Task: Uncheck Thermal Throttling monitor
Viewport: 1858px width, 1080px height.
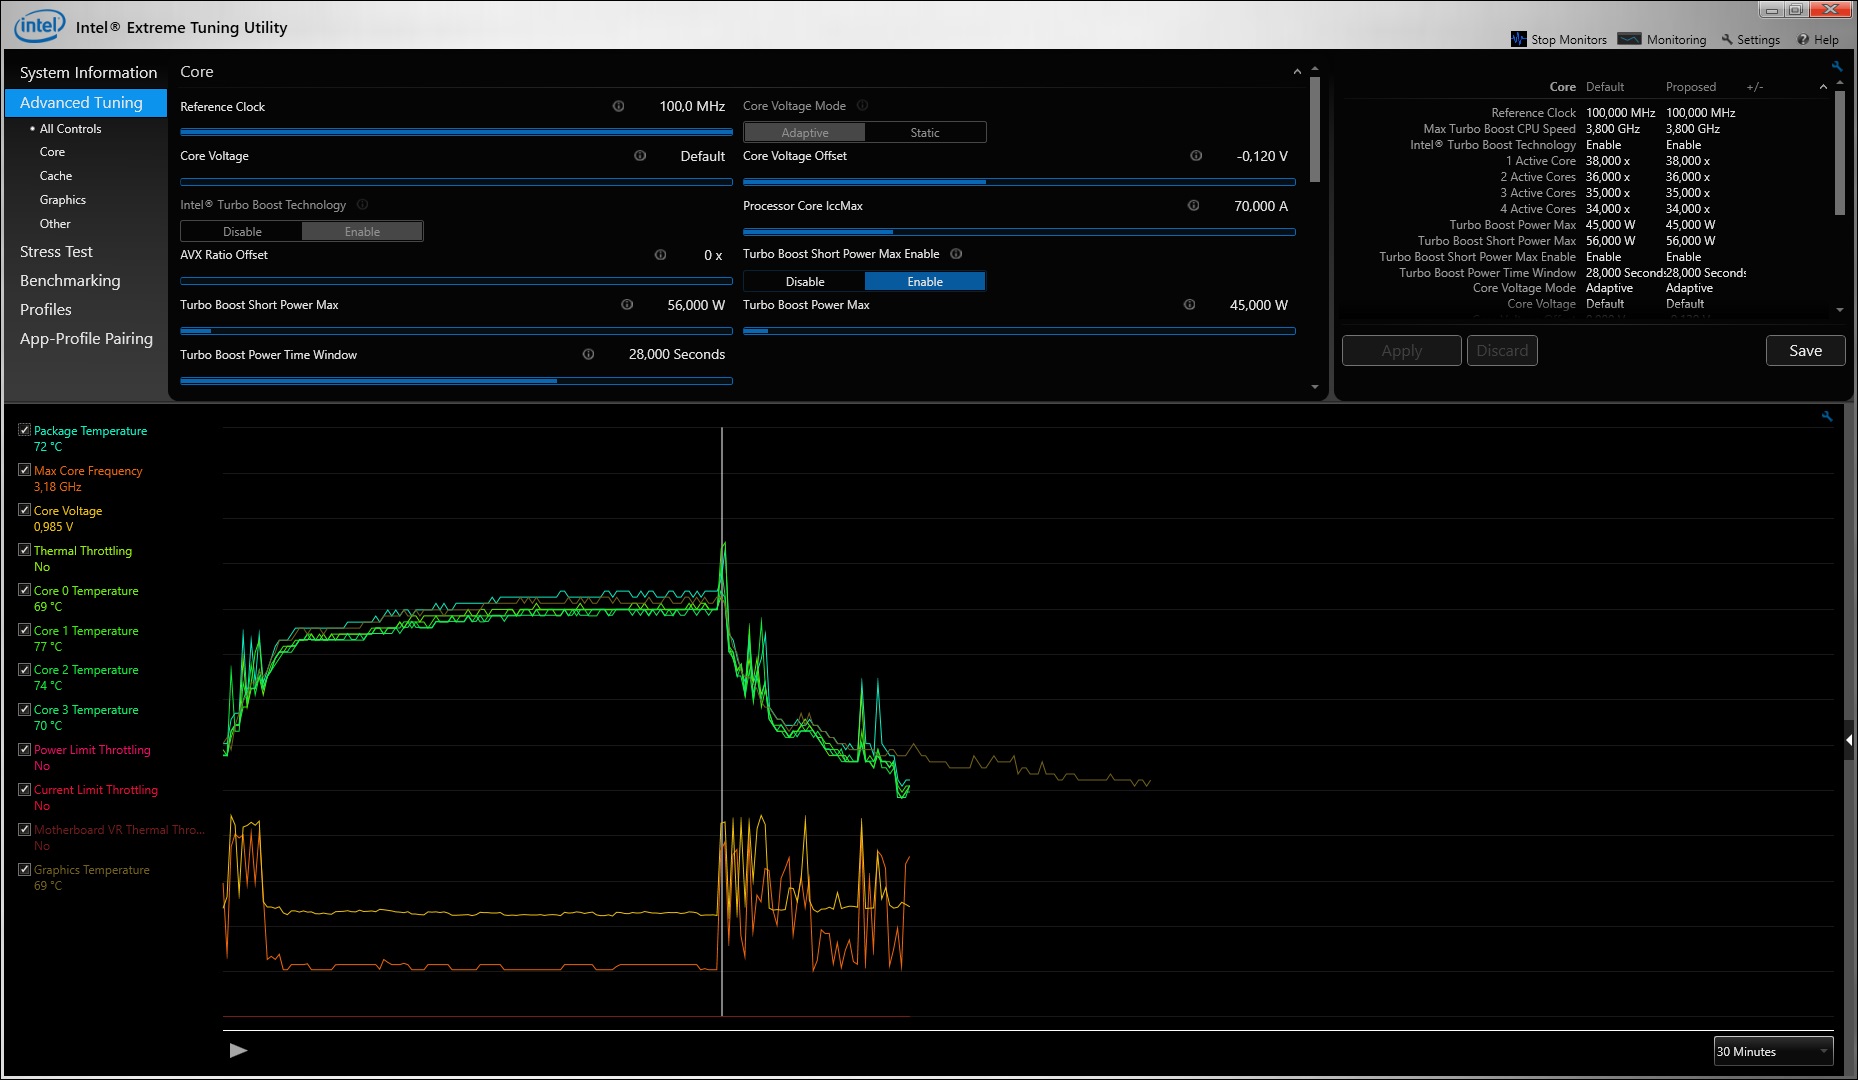Action: click(x=24, y=550)
